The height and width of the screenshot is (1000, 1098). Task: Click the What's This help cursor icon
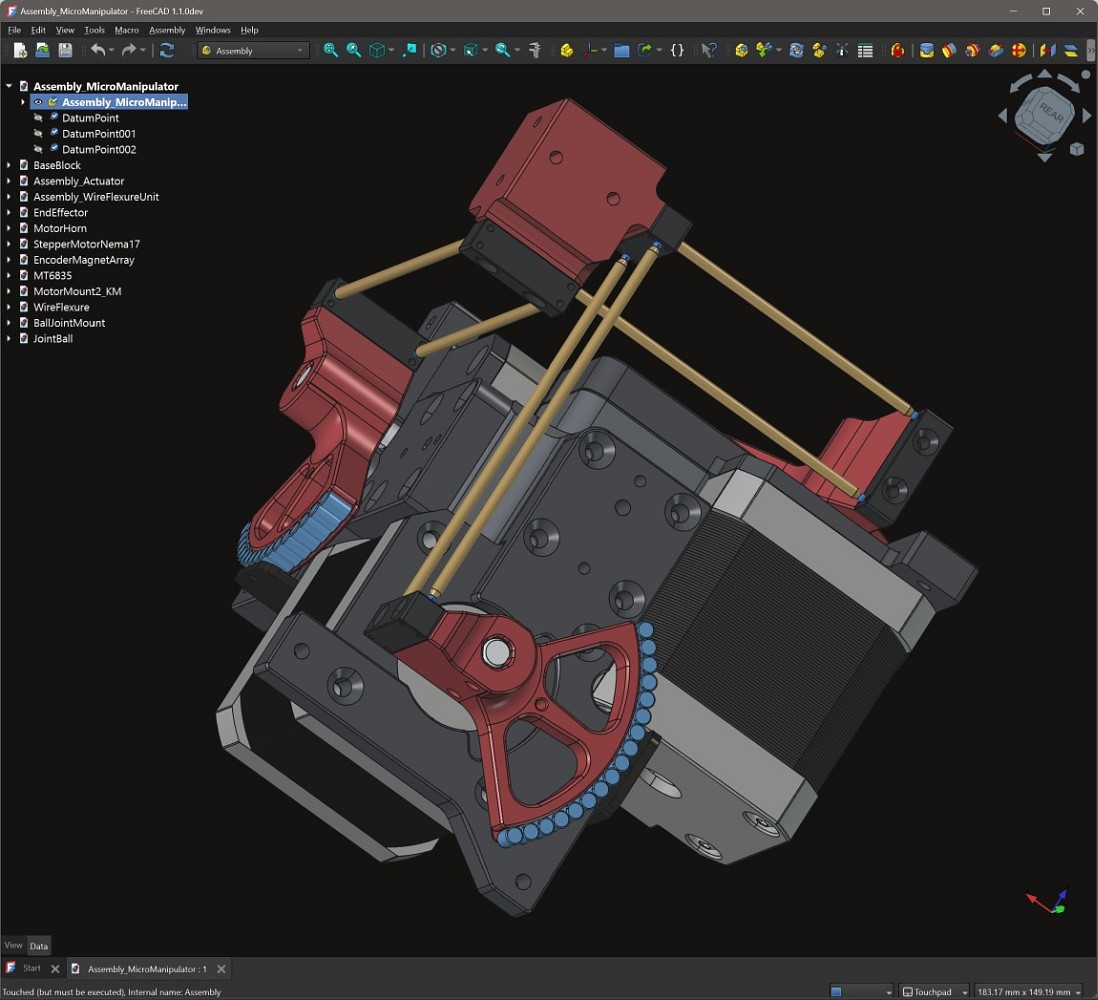pos(709,50)
